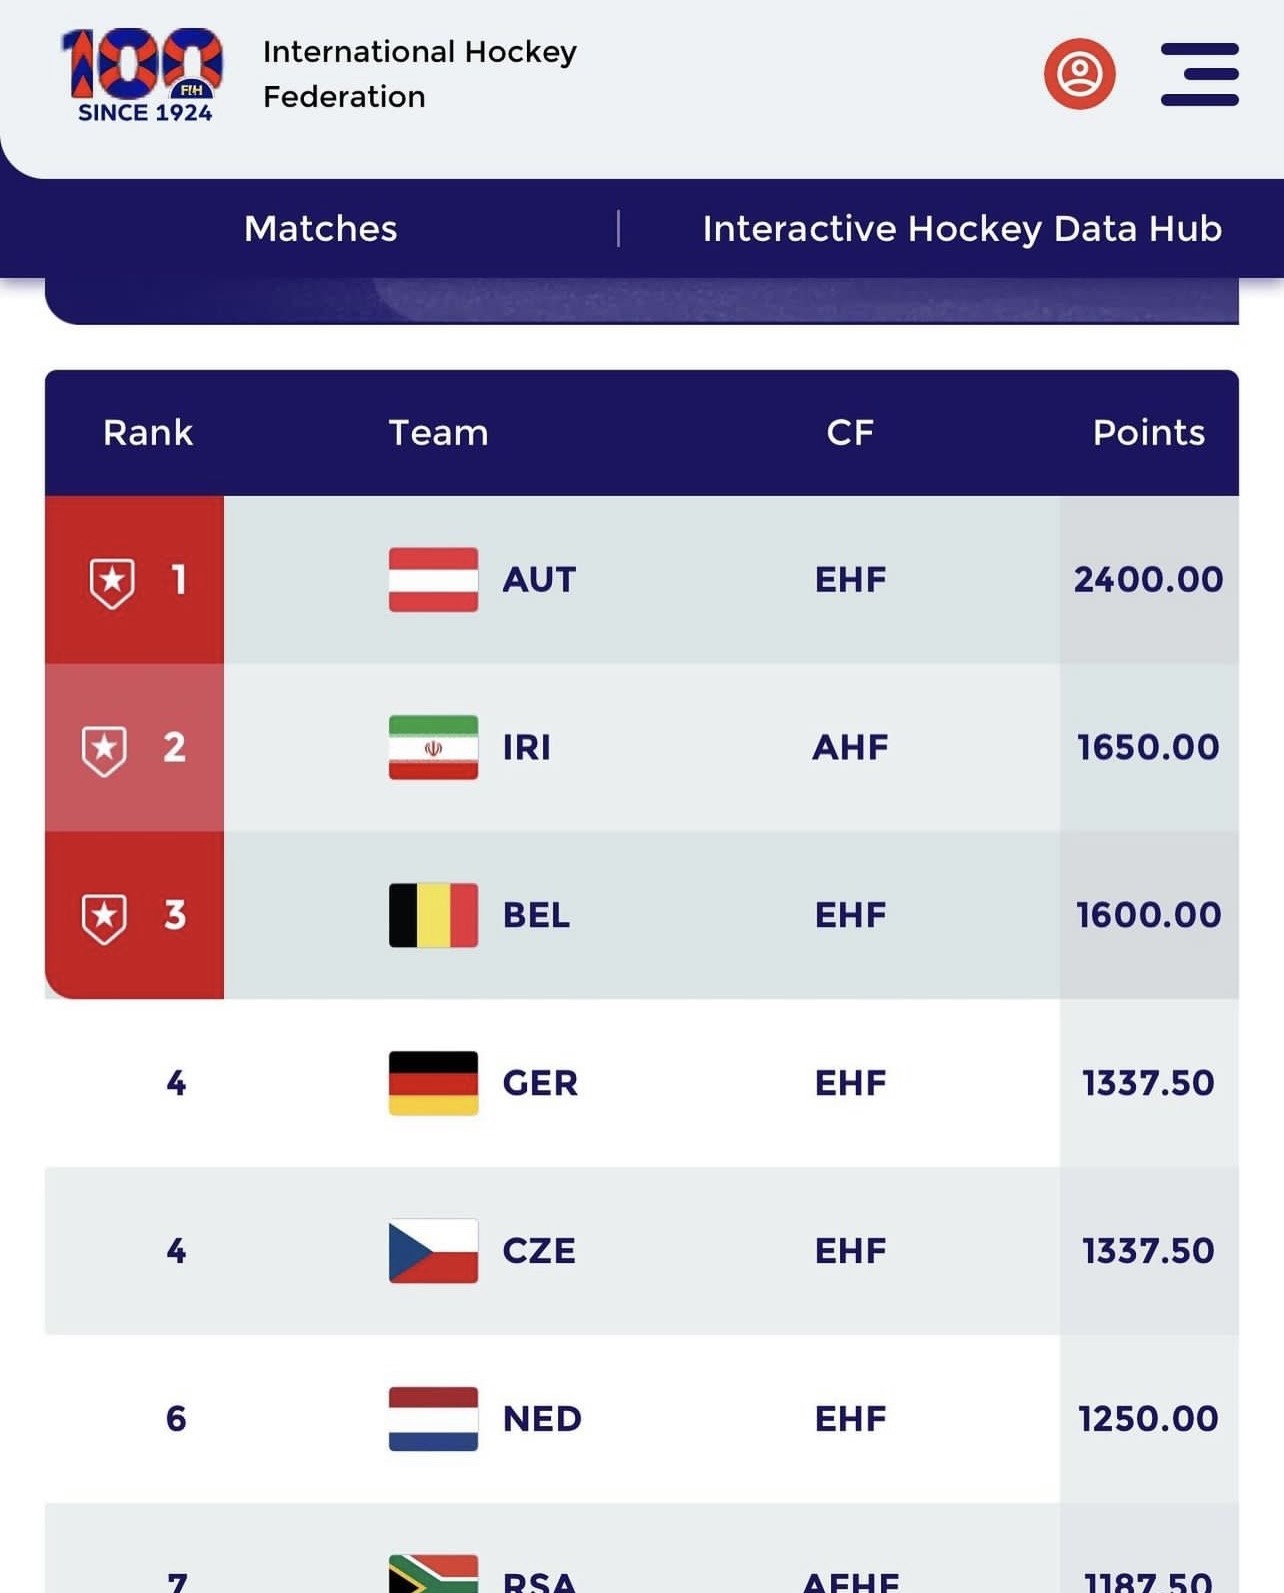
Task: Select the NED team name
Action: click(x=542, y=1418)
